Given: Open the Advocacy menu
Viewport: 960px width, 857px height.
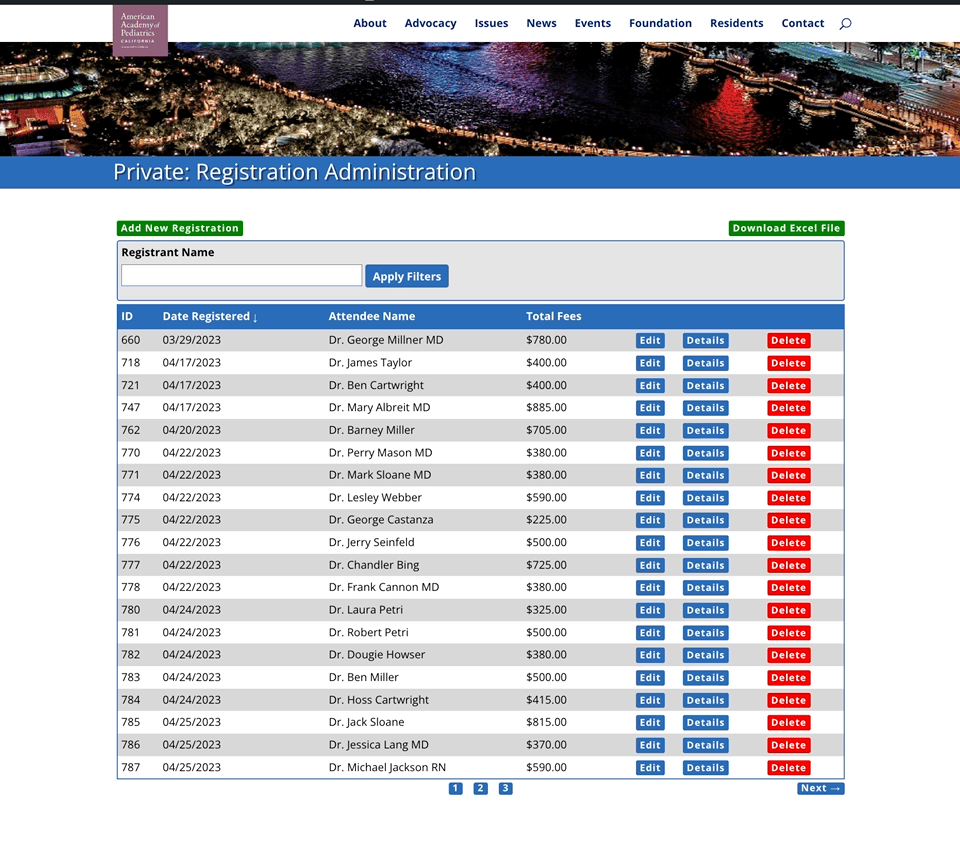Looking at the screenshot, I should coord(430,23).
